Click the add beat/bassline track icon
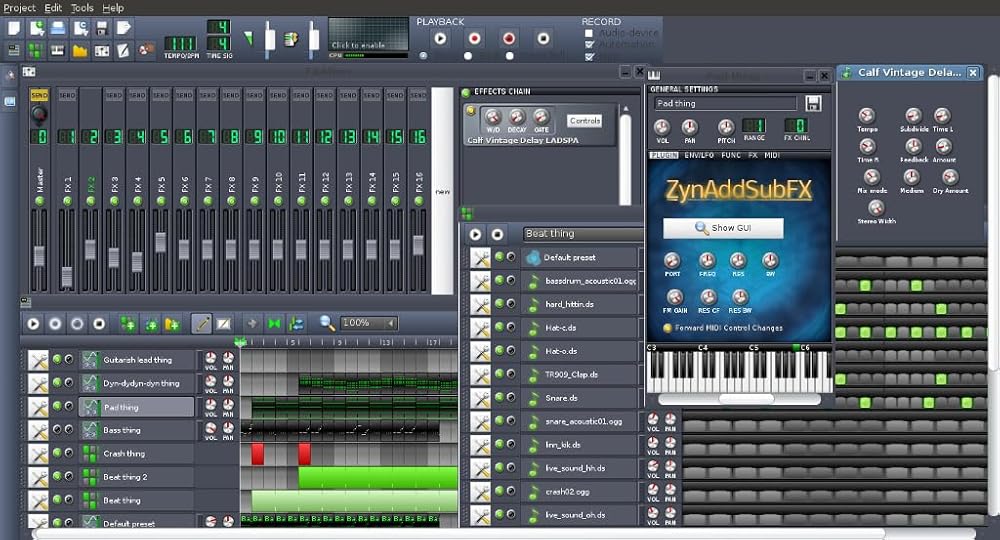The width and height of the screenshot is (1000, 540). click(128, 325)
